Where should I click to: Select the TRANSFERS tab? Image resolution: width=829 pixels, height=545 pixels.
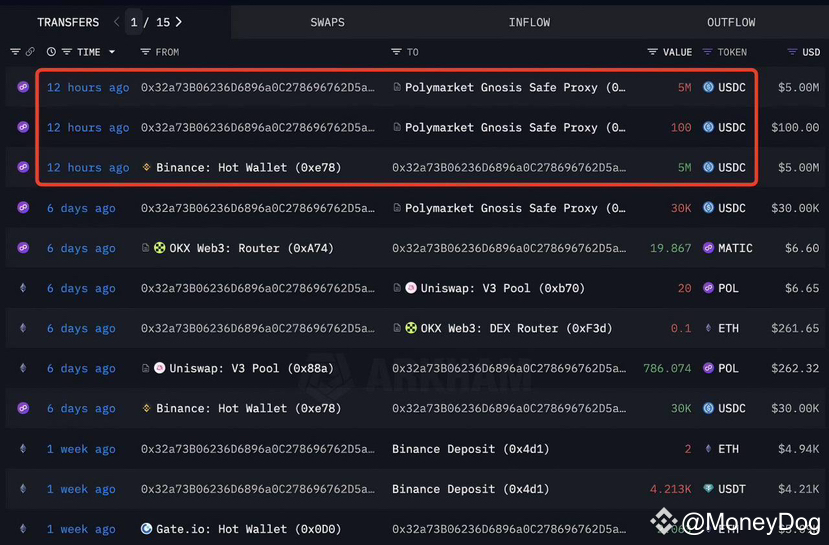68,22
